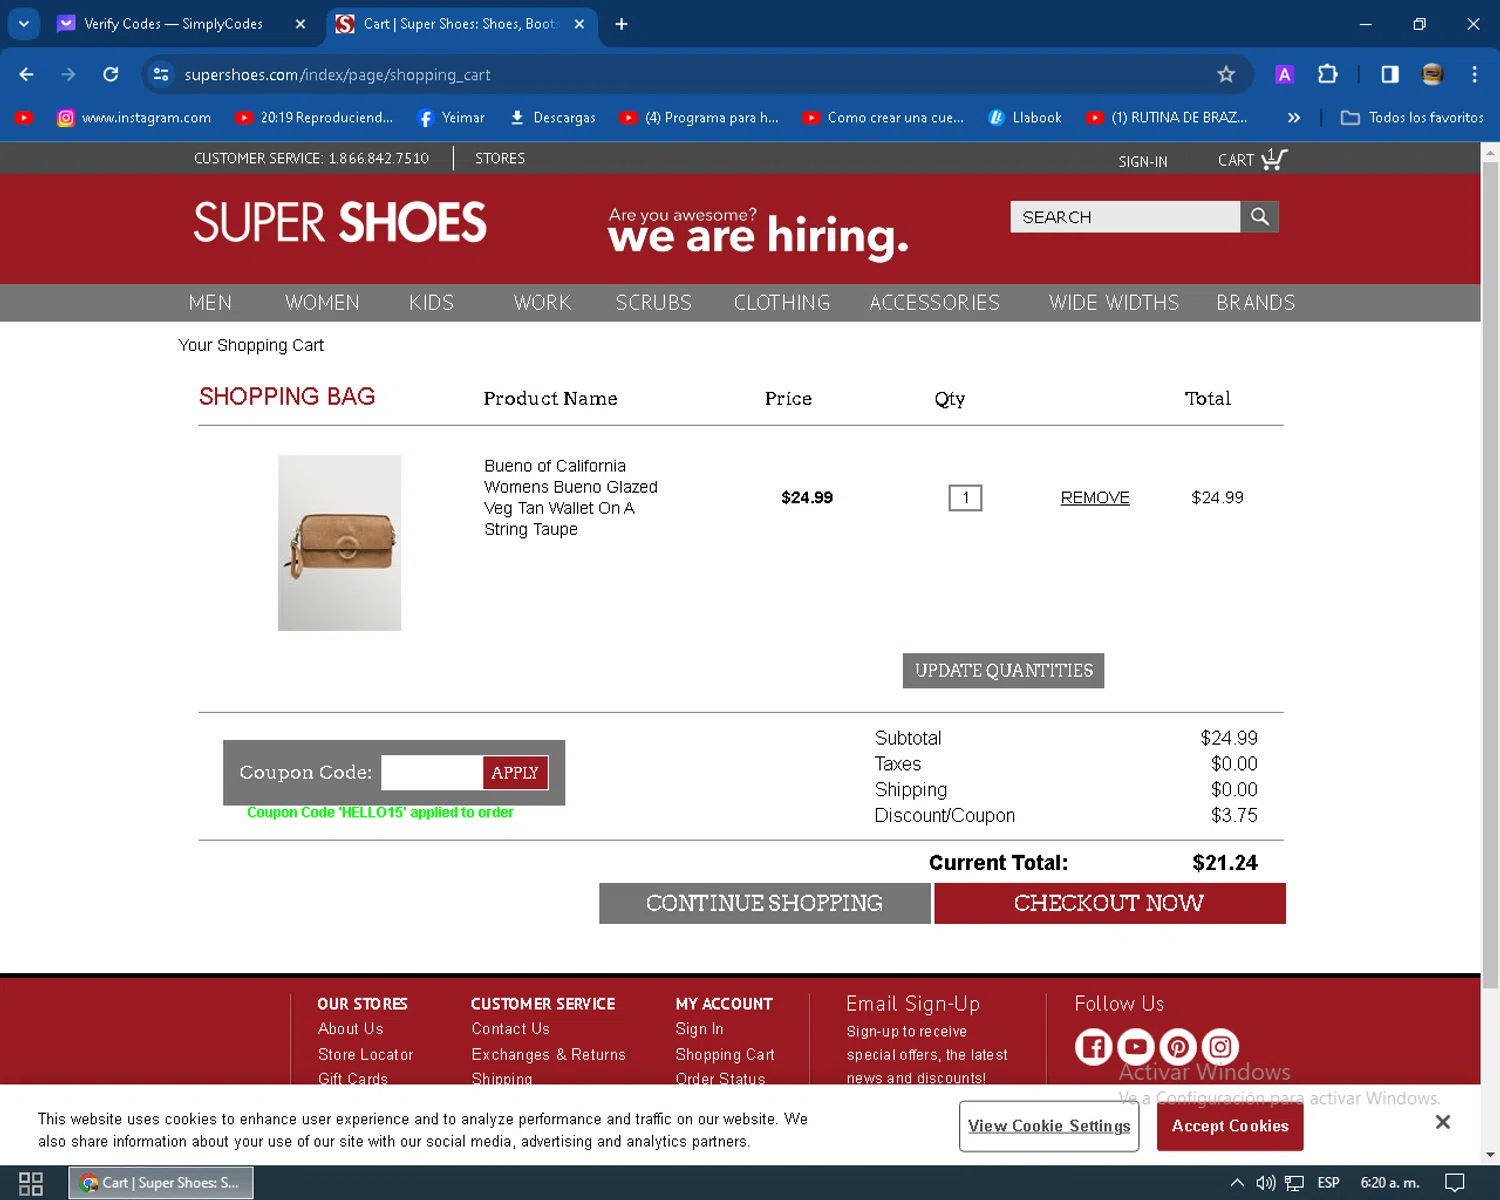Open CLOTHING navigation menu
Image resolution: width=1500 pixels, height=1200 pixels.
click(782, 303)
